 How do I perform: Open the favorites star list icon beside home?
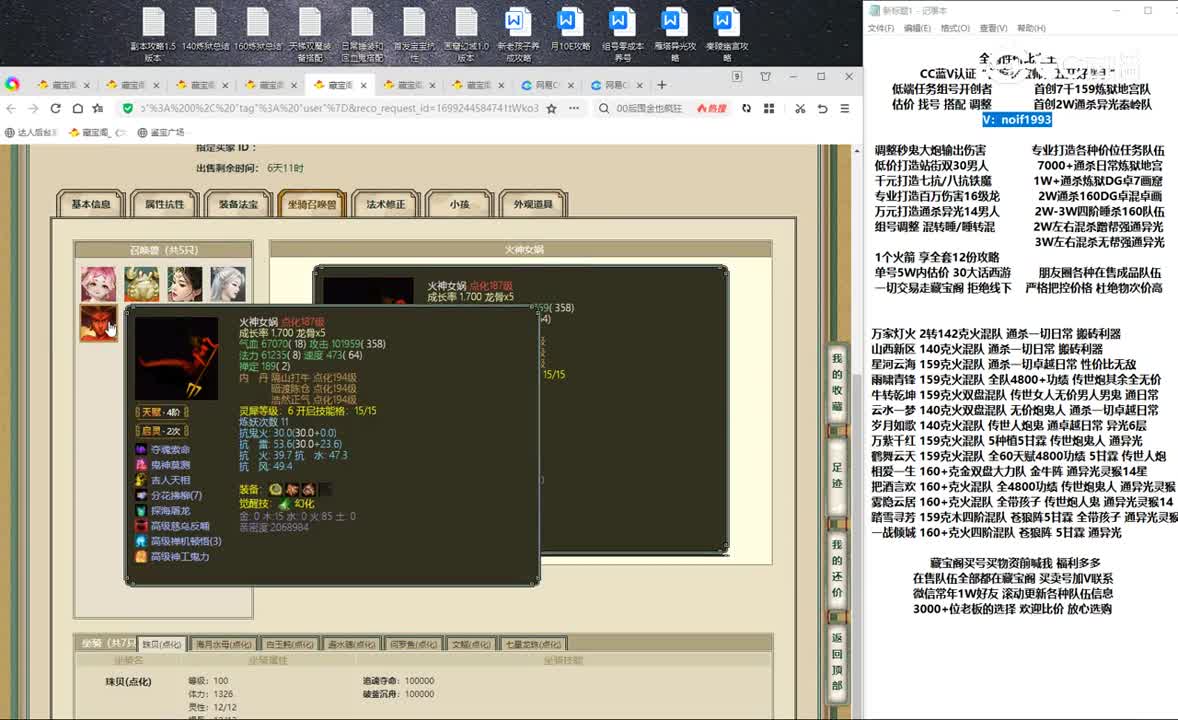coord(98,108)
